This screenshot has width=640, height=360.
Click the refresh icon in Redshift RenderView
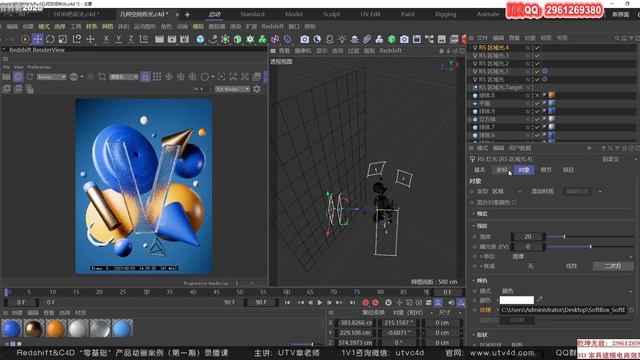coord(30,77)
